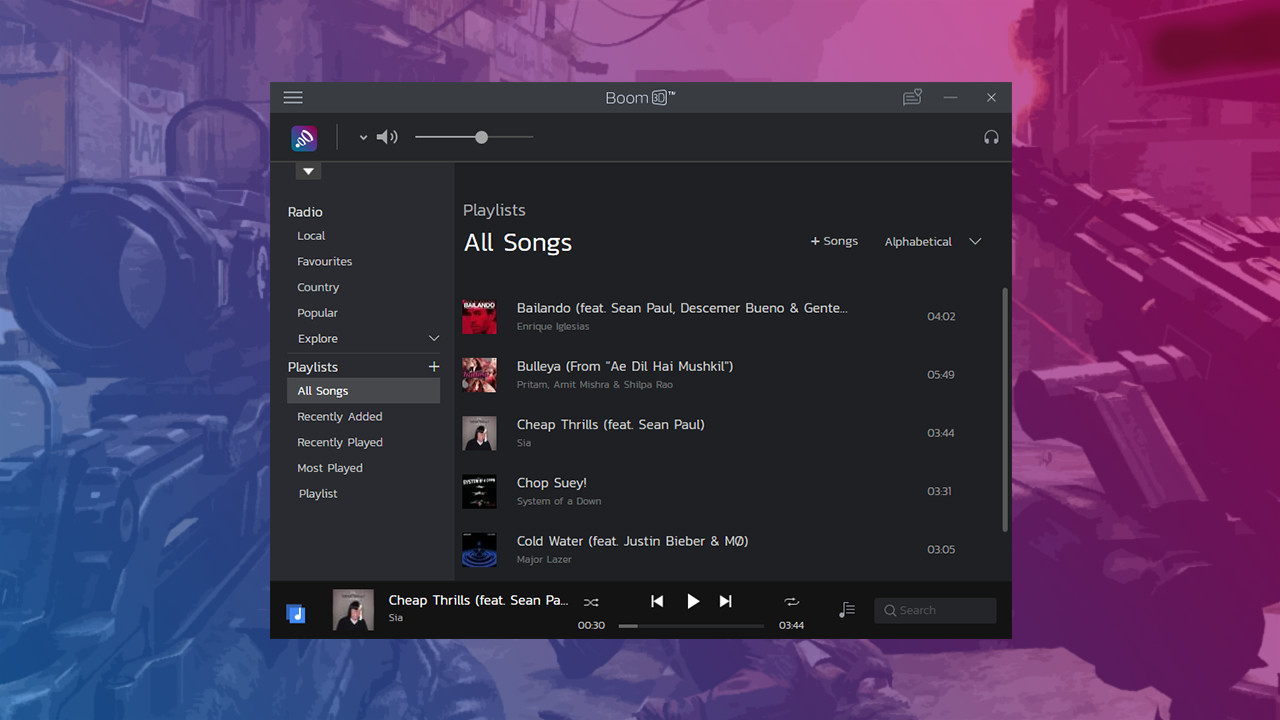The height and width of the screenshot is (720, 1280).
Task: Create a new playlist with the plus icon
Action: [434, 366]
